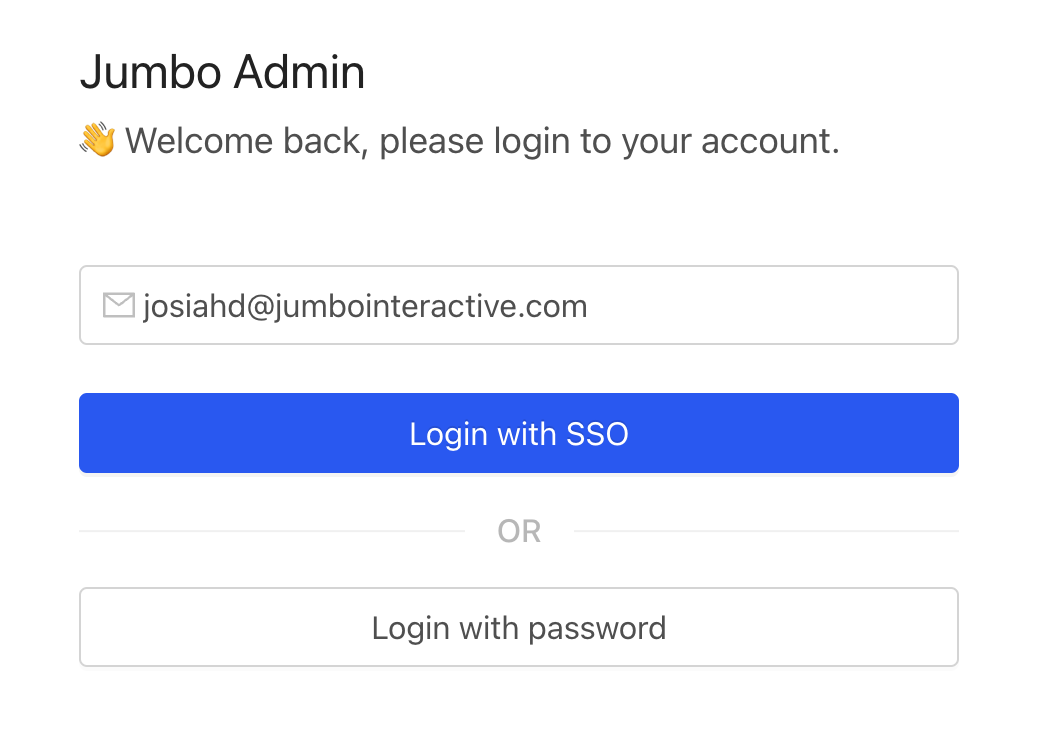This screenshot has height=748, width=1048.
Task: Click the Welcome back message text
Action: pos(482,141)
